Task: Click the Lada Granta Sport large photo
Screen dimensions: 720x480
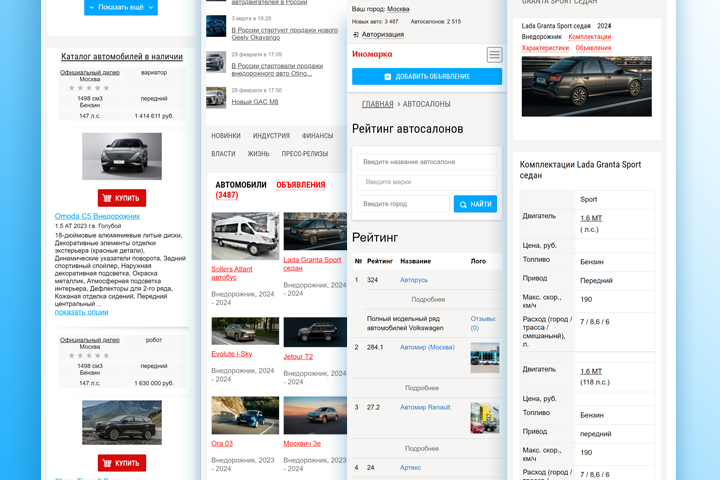Action: click(x=586, y=86)
